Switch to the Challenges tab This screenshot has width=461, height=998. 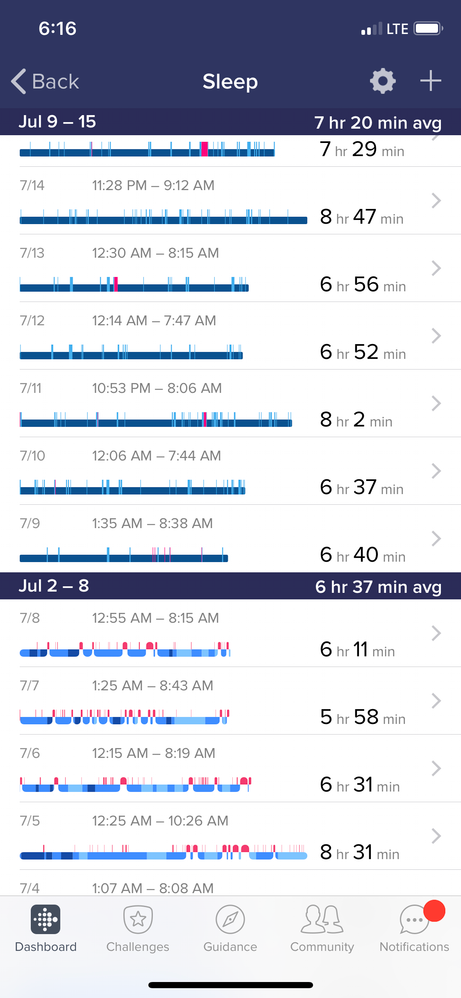pos(138,929)
